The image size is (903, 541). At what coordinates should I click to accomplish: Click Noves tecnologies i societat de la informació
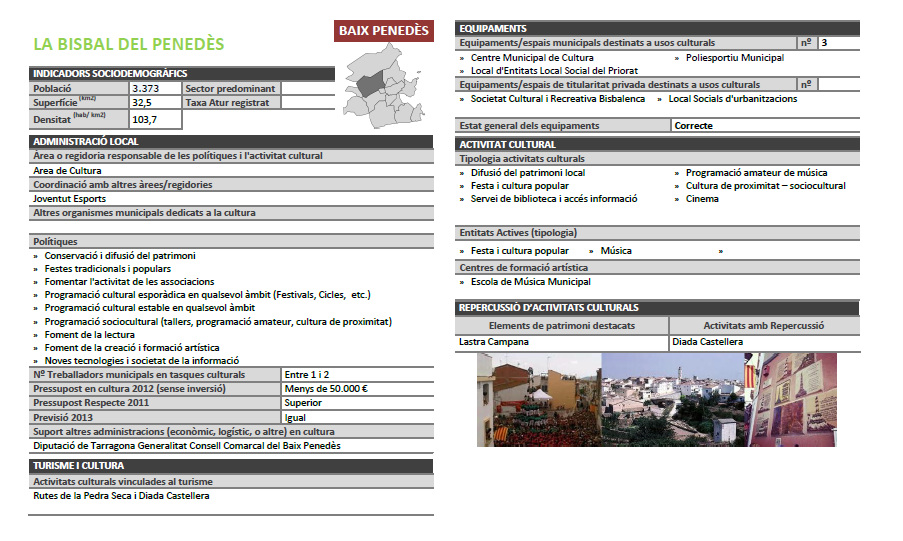pos(142,361)
